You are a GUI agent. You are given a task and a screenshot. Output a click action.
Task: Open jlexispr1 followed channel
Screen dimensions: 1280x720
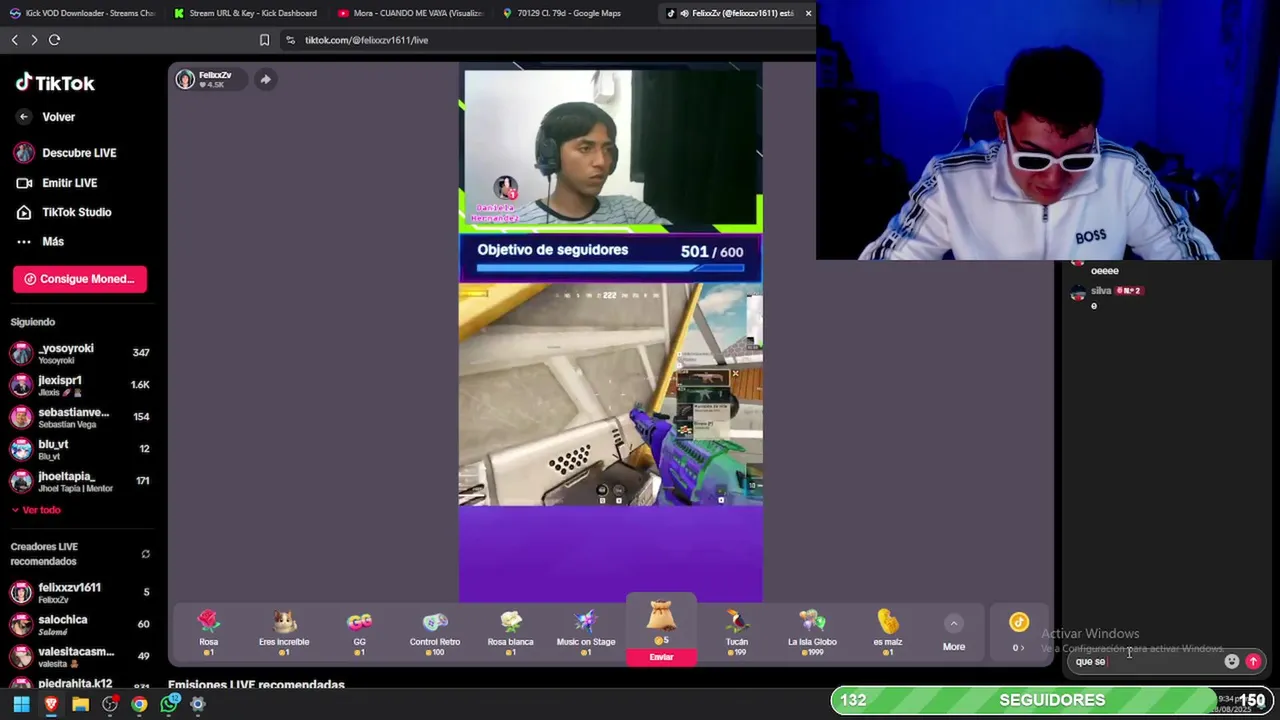80,385
